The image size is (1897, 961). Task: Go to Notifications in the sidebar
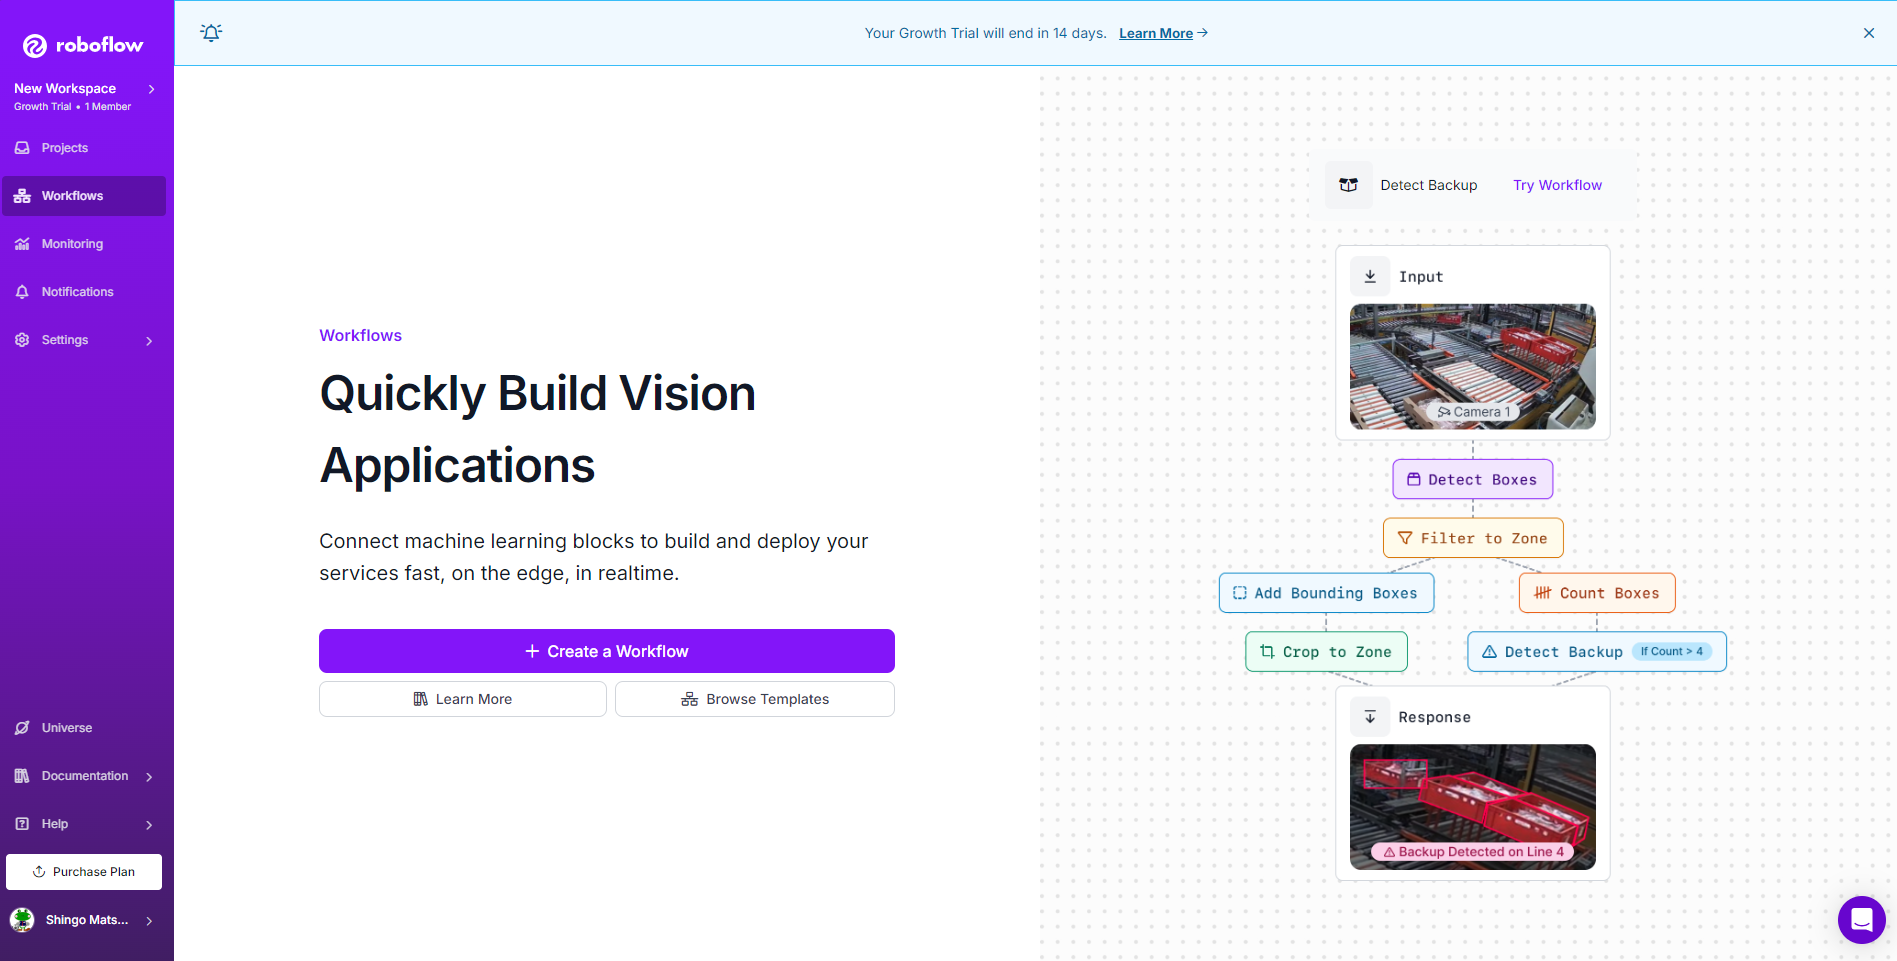[84, 292]
